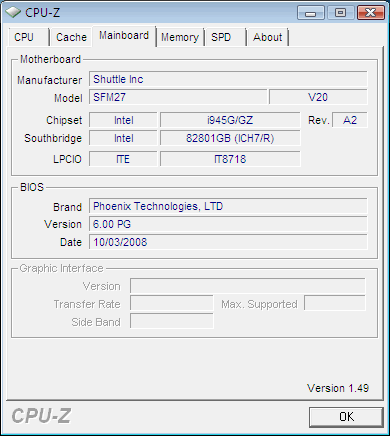
Task: Switch to the Memory tab
Action: pos(180,37)
